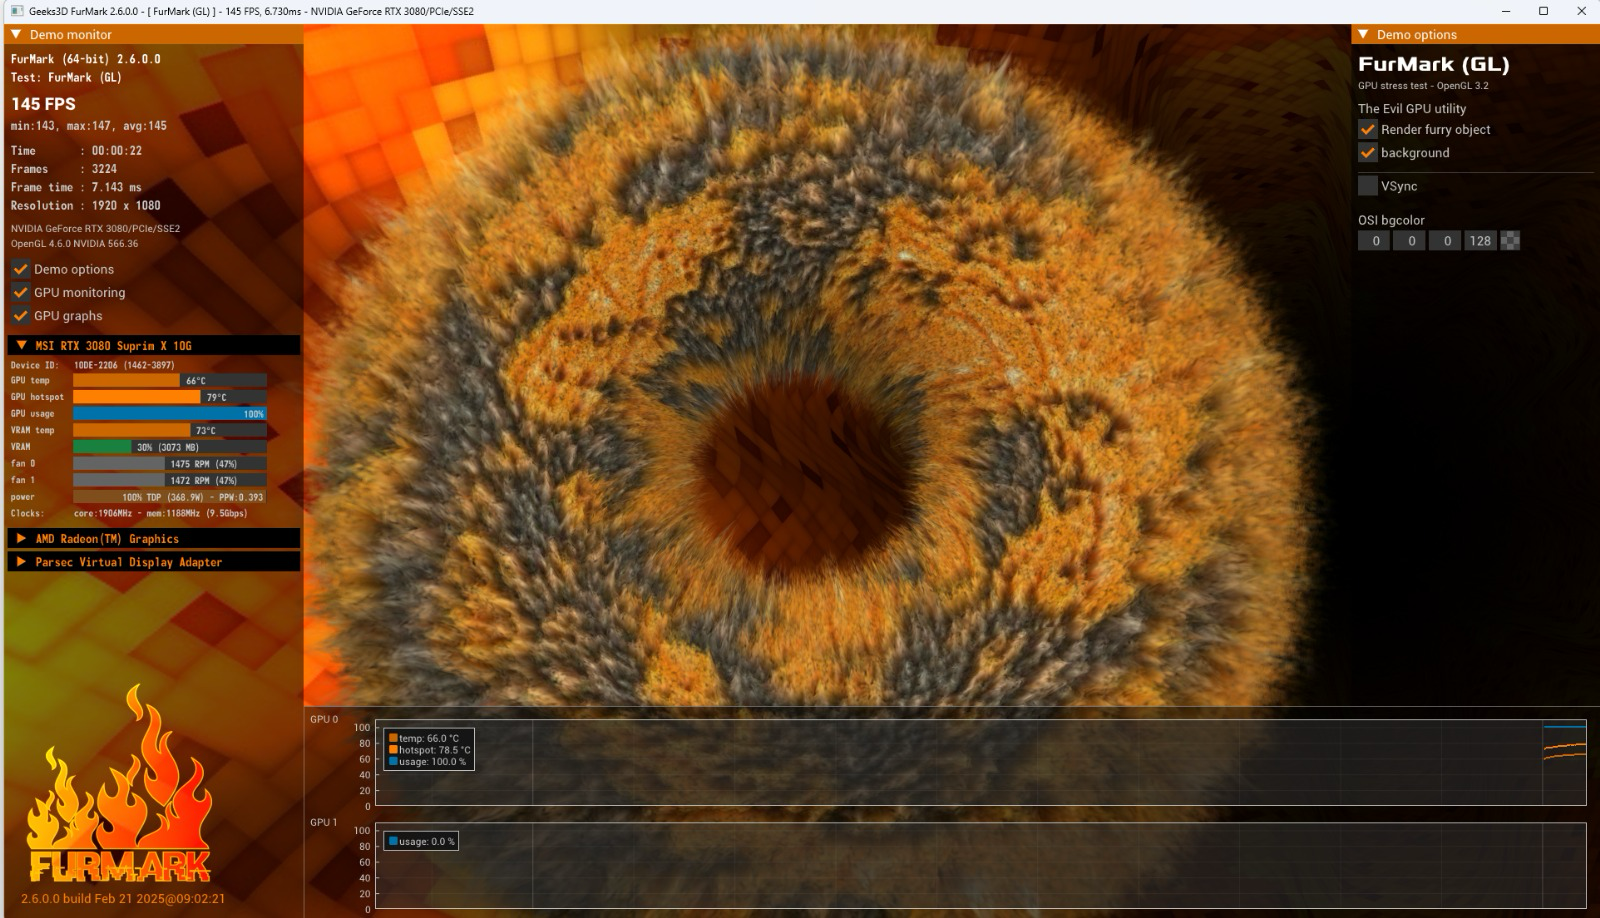1600x918 pixels.
Task: Click the "usage: 100.0 %" legend entry
Action: tap(428, 762)
